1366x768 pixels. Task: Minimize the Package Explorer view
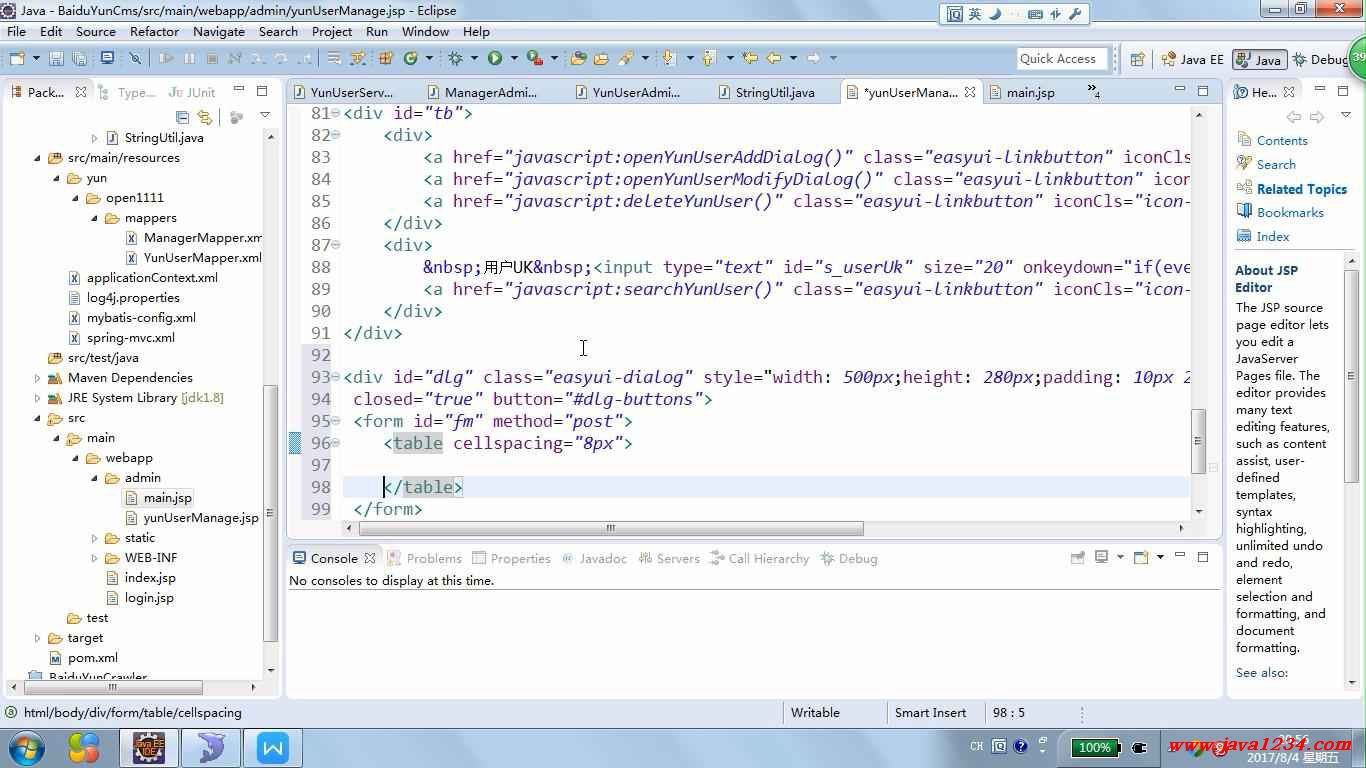point(237,91)
